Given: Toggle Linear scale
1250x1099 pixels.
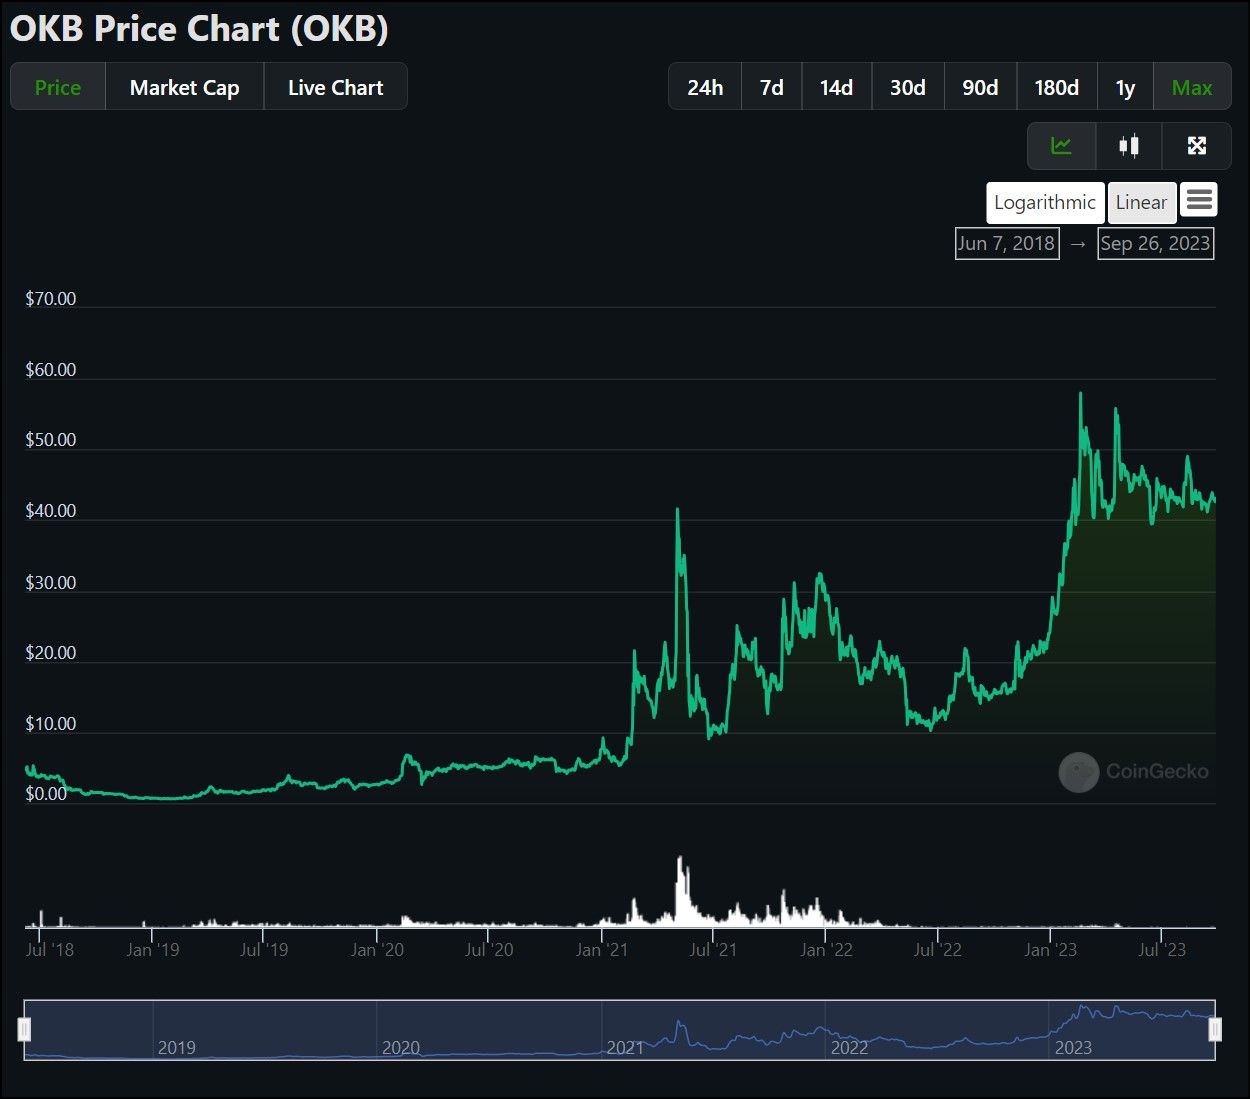Looking at the screenshot, I should click(1141, 203).
